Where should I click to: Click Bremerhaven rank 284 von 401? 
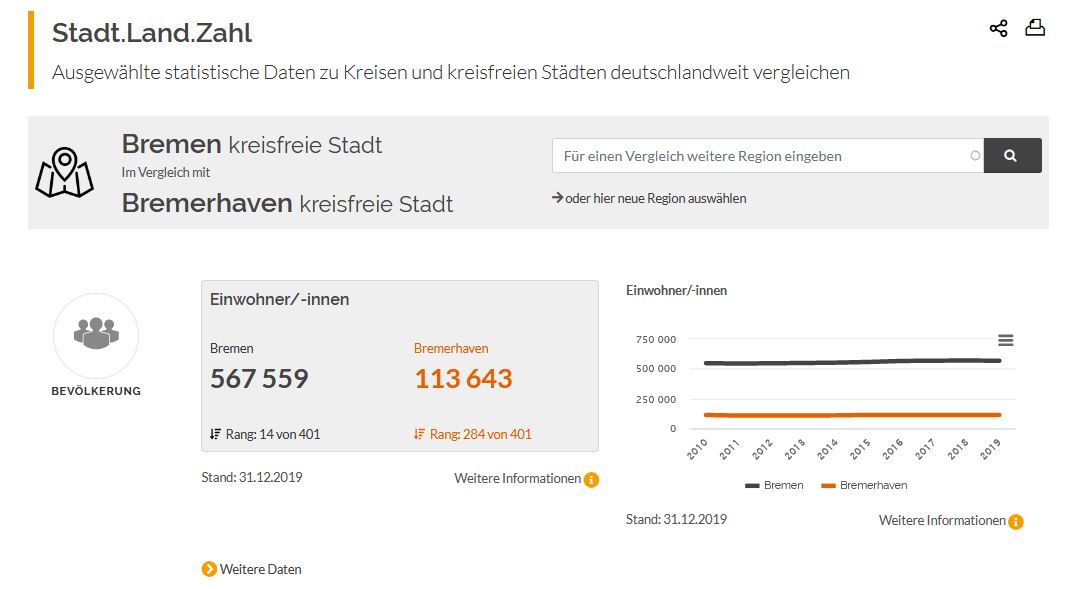pos(480,434)
